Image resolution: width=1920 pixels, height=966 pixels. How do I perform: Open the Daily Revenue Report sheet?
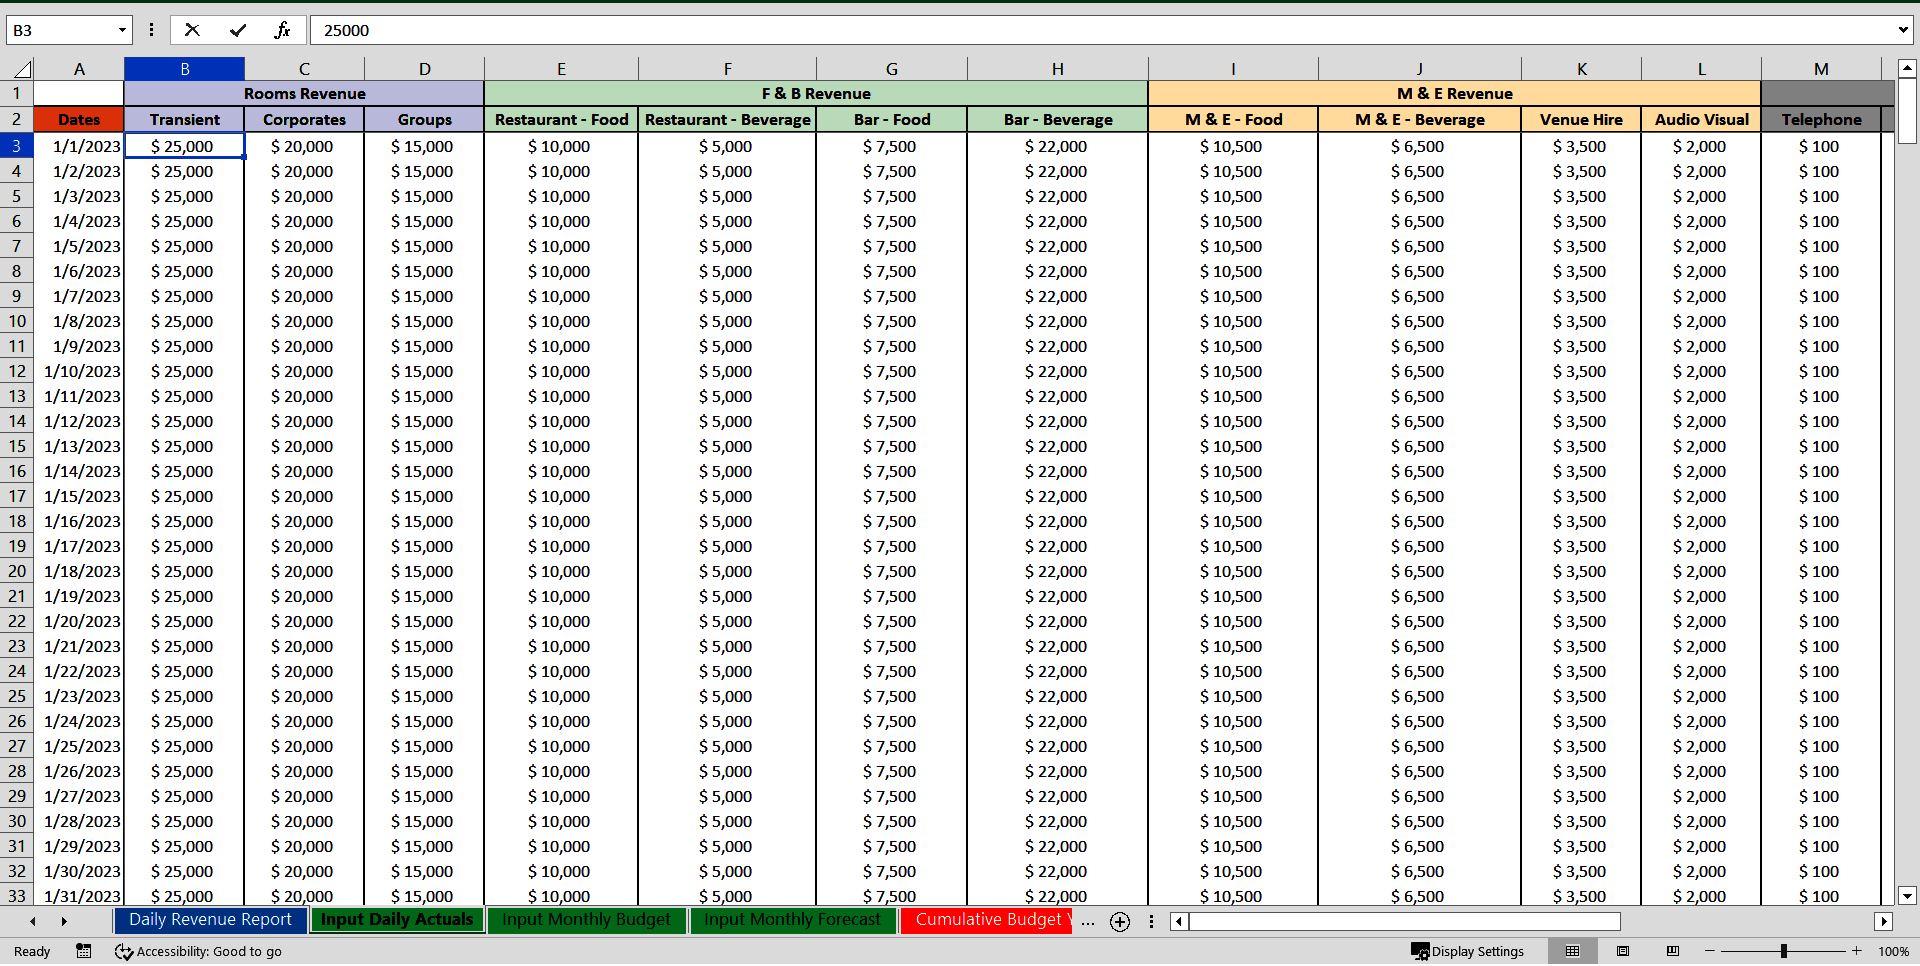(x=210, y=920)
